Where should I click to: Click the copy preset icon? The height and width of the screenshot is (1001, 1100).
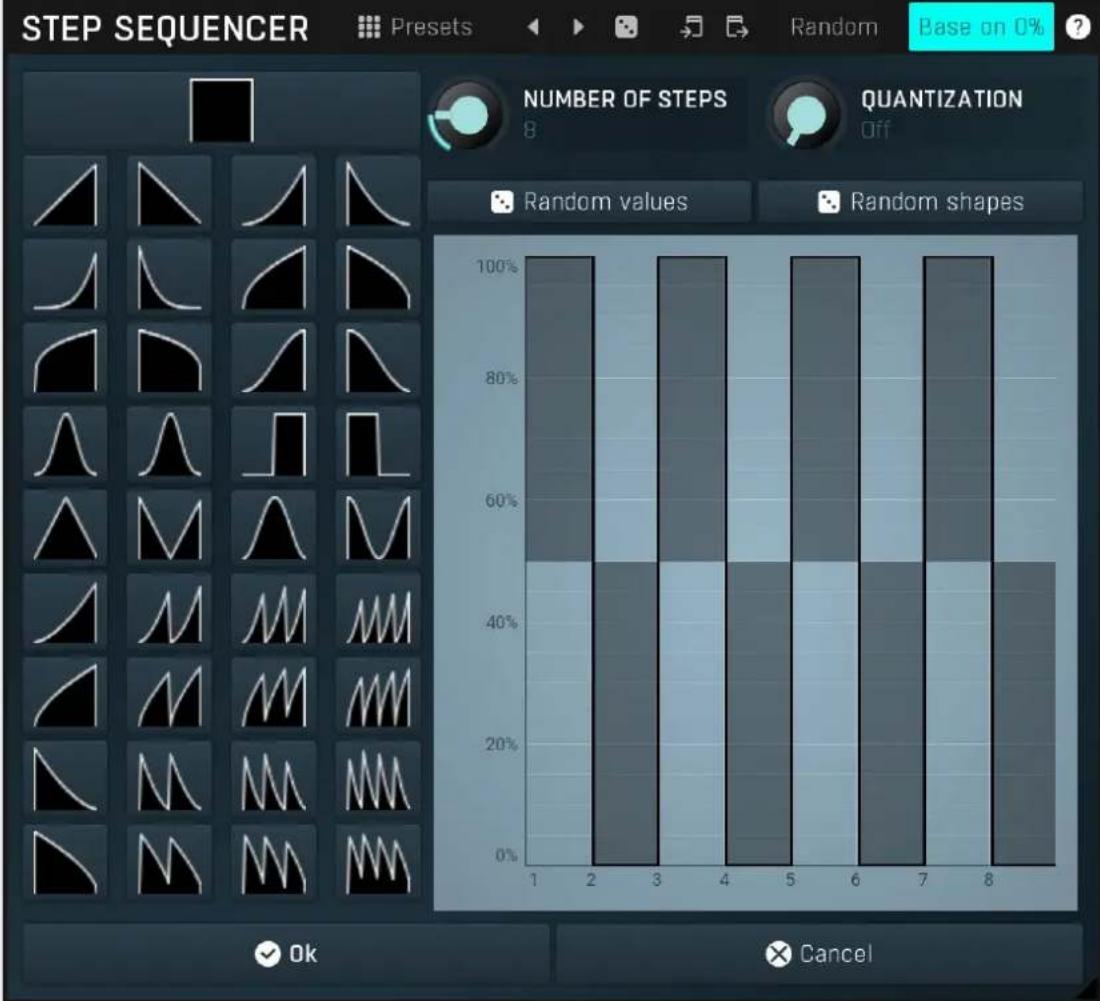[x=737, y=27]
